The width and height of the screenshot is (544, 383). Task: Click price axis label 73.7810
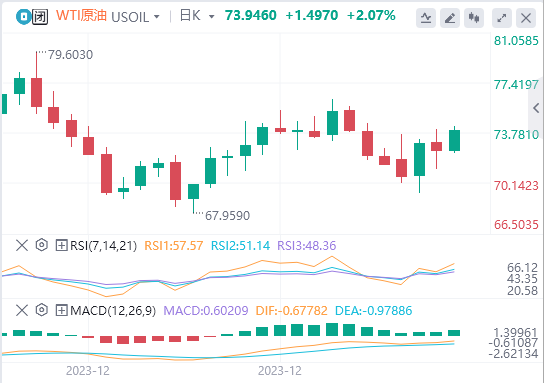pos(516,135)
